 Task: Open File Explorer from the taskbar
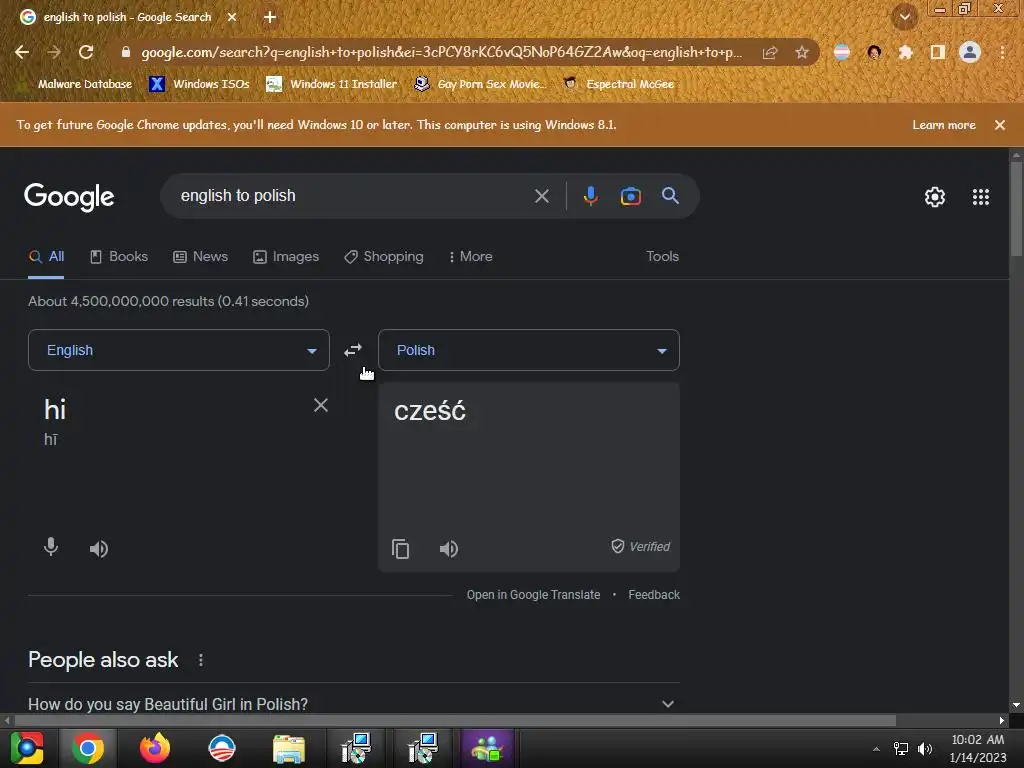289,748
